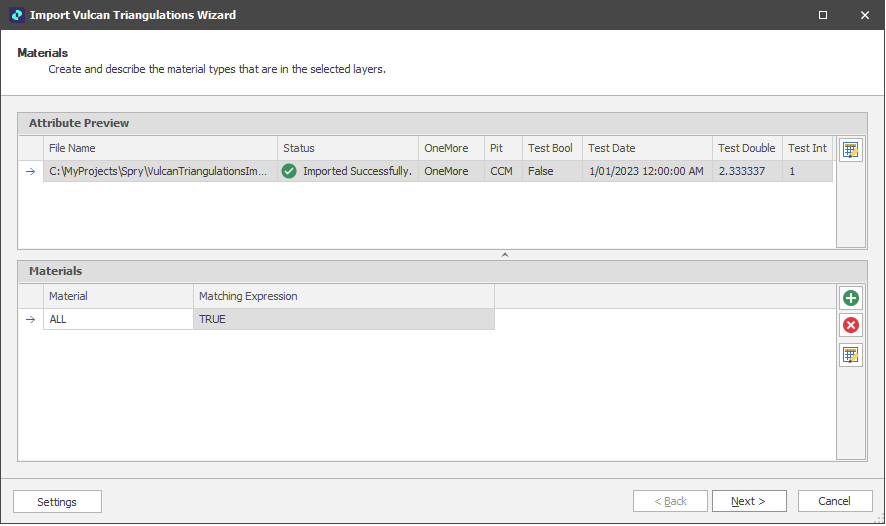The height and width of the screenshot is (526, 886).
Task: Click the Matching Expression column header
Action: pos(343,296)
